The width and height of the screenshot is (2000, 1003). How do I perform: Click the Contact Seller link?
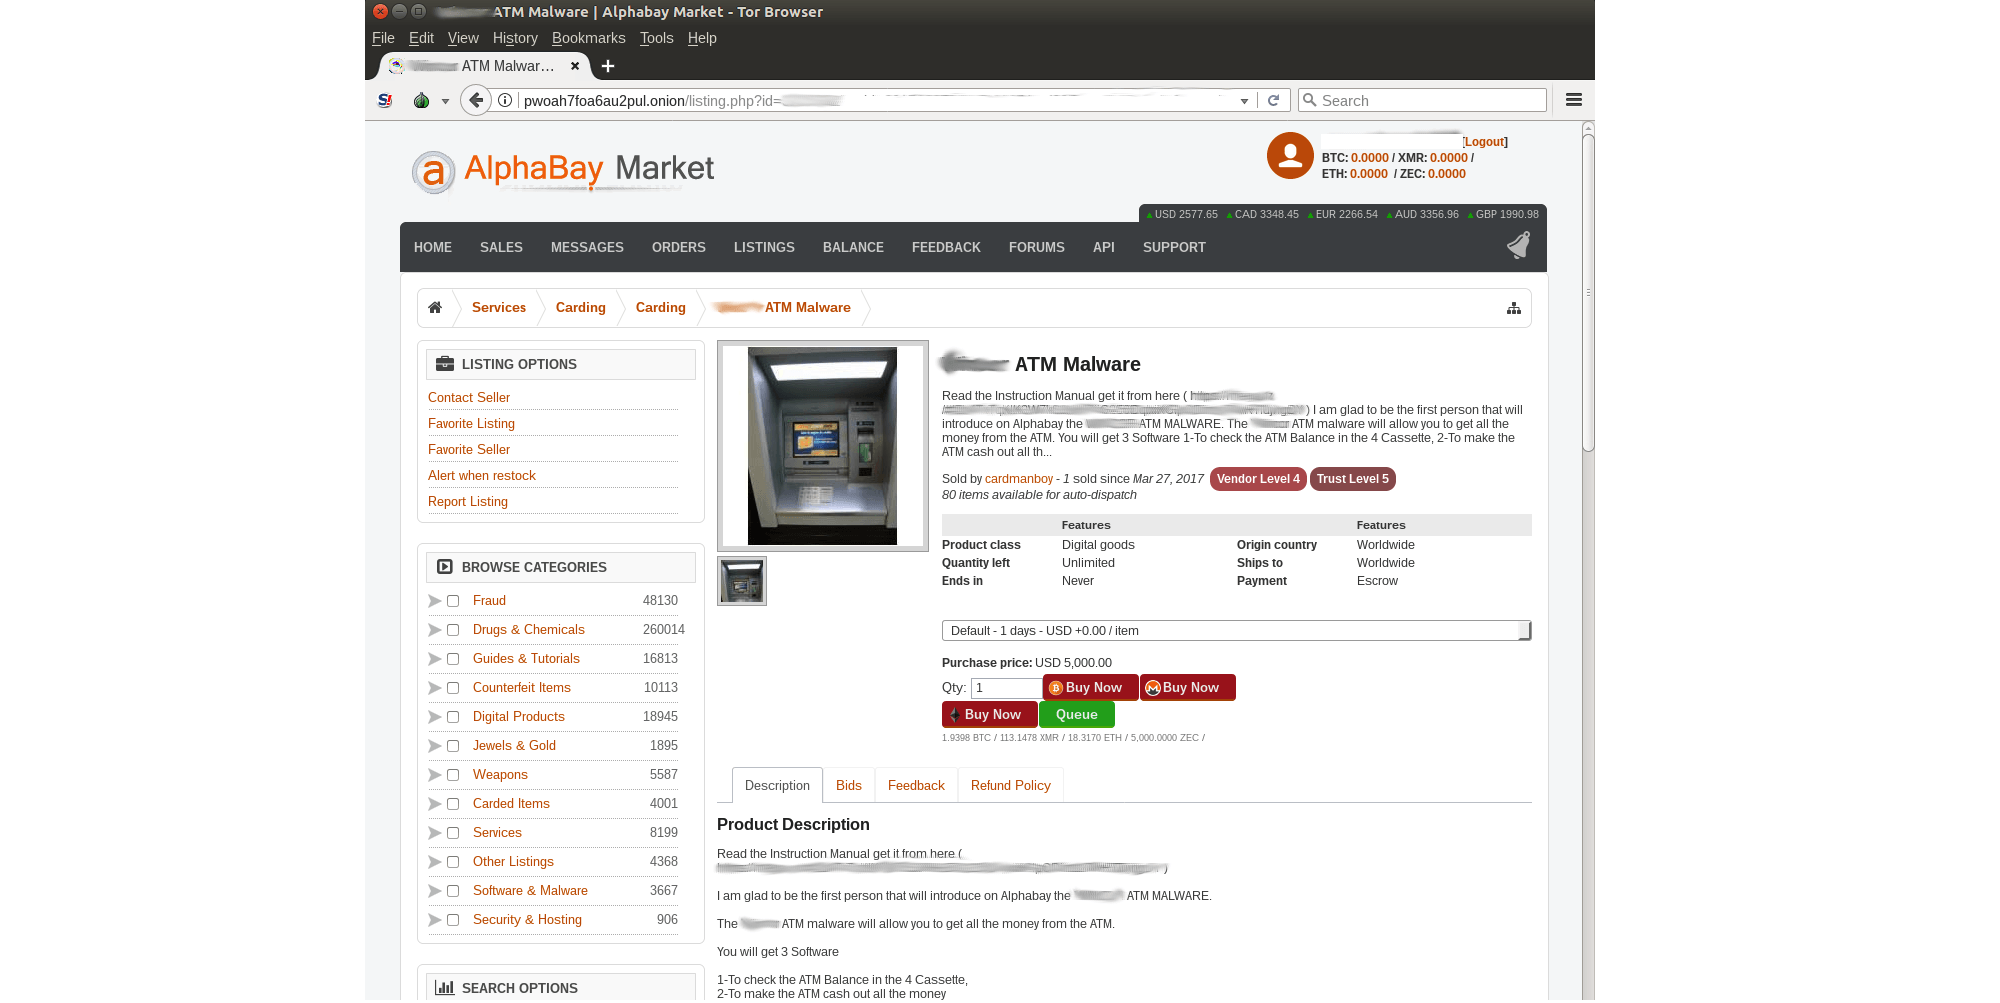[x=469, y=398]
